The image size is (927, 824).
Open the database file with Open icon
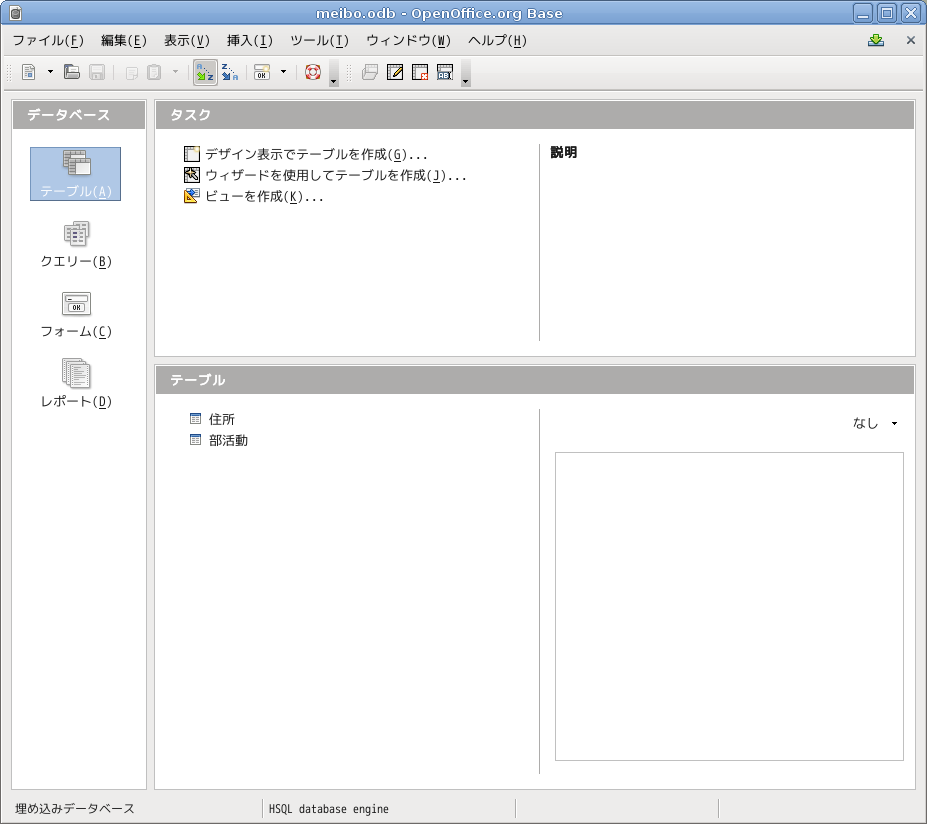tap(72, 72)
